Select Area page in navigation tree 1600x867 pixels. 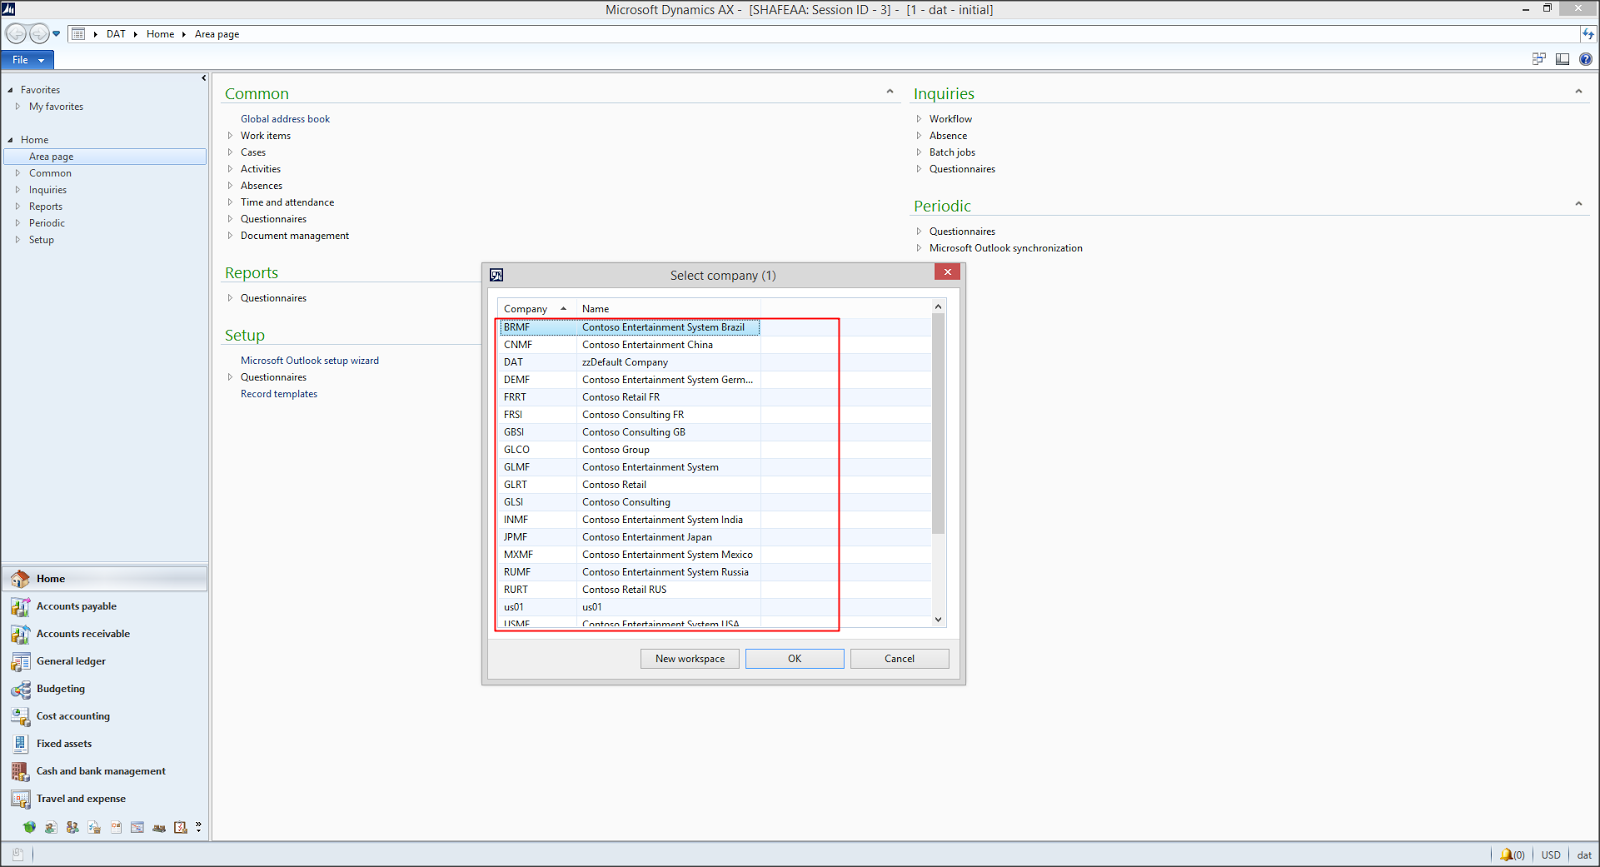(105, 156)
